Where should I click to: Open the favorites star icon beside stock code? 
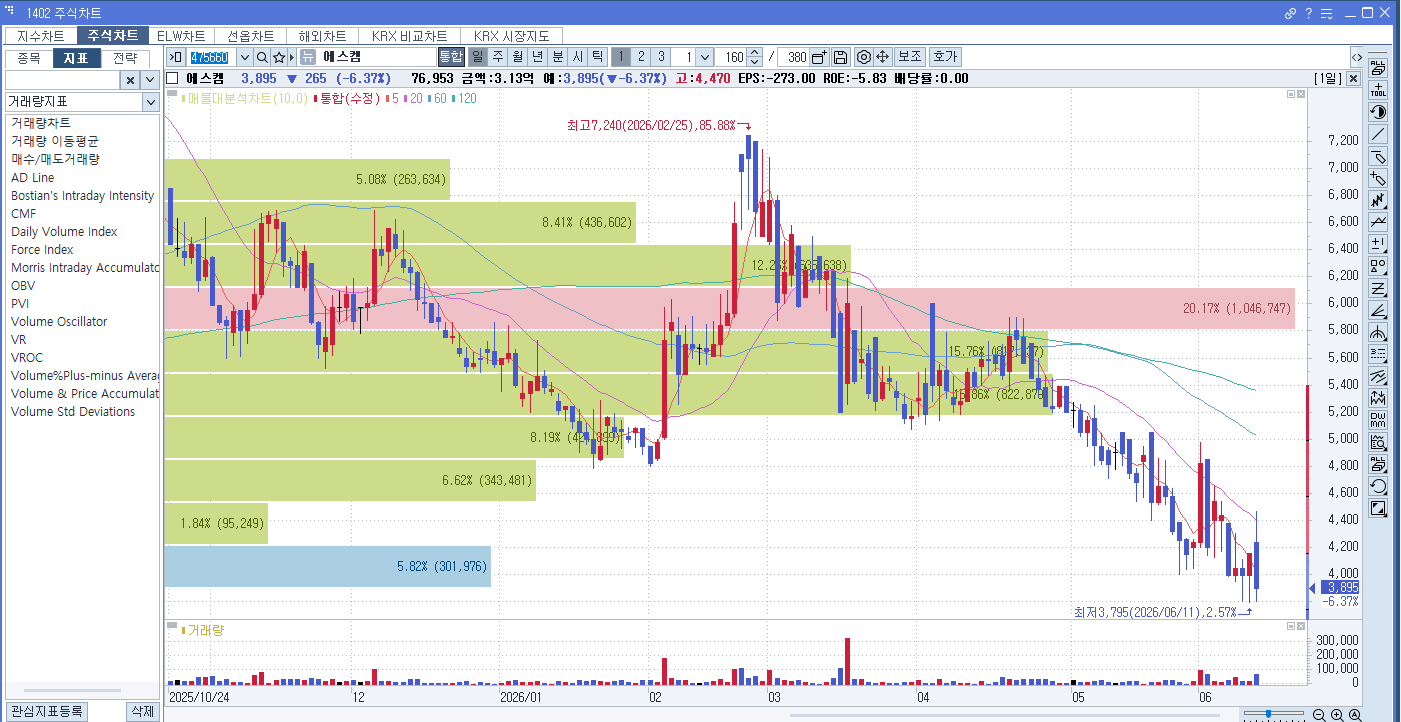click(279, 57)
